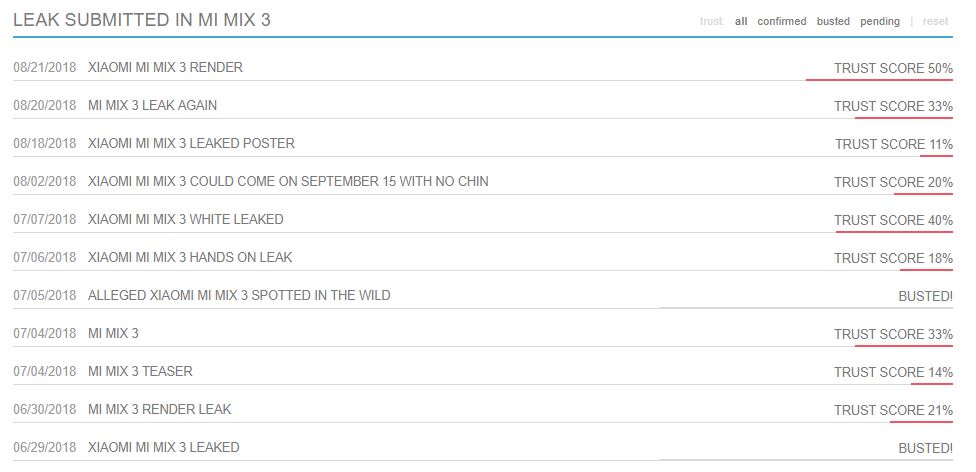The image size is (976, 472).
Task: Select the pending trust filter
Action: click(x=880, y=21)
